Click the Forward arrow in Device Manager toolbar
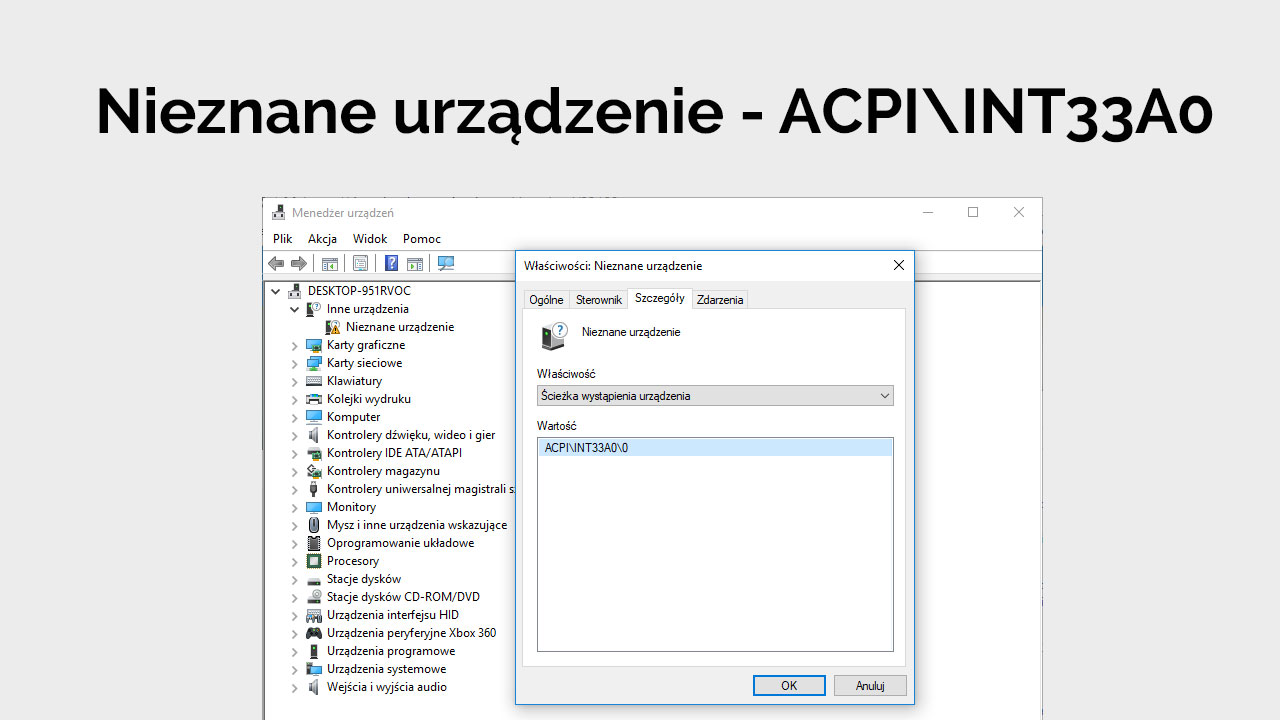The width and height of the screenshot is (1280, 720). coord(298,264)
